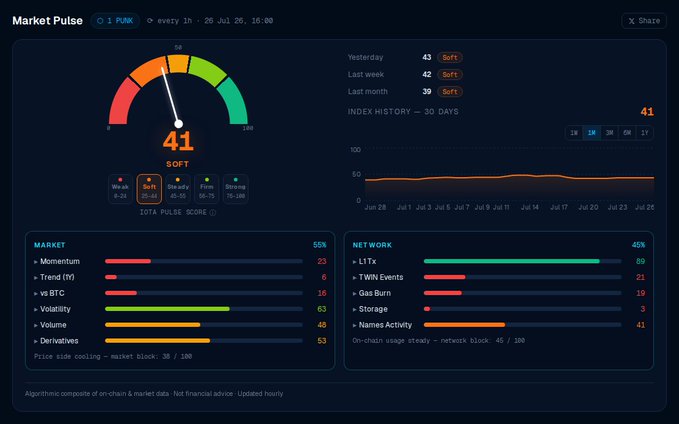Click the SOFT label under the score
Viewport: 679px width, 424px height.
coord(178,164)
